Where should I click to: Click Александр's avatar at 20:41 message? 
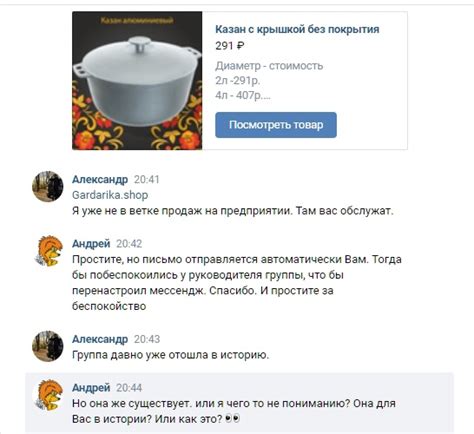coord(48,186)
